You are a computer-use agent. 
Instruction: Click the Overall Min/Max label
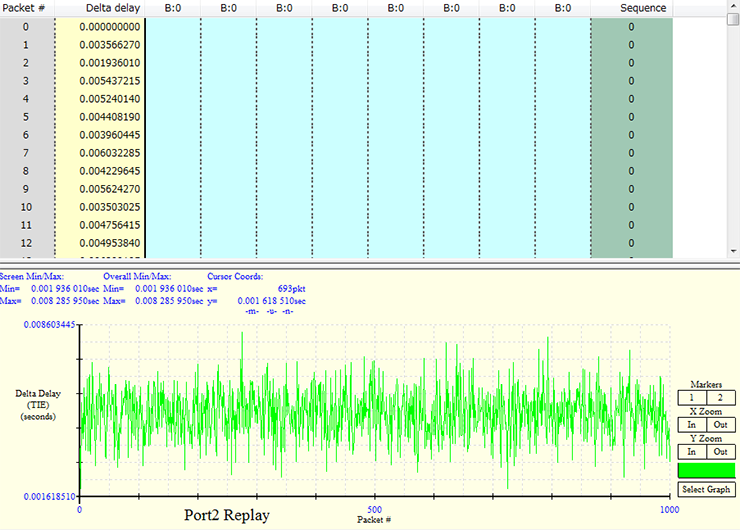pos(137,277)
